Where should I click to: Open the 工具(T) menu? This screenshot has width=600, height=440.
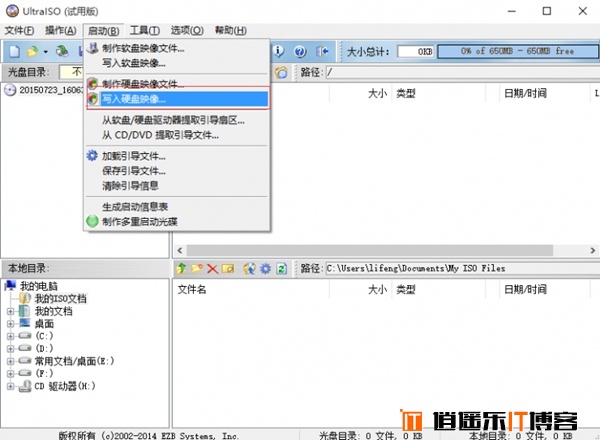pyautogui.click(x=145, y=31)
